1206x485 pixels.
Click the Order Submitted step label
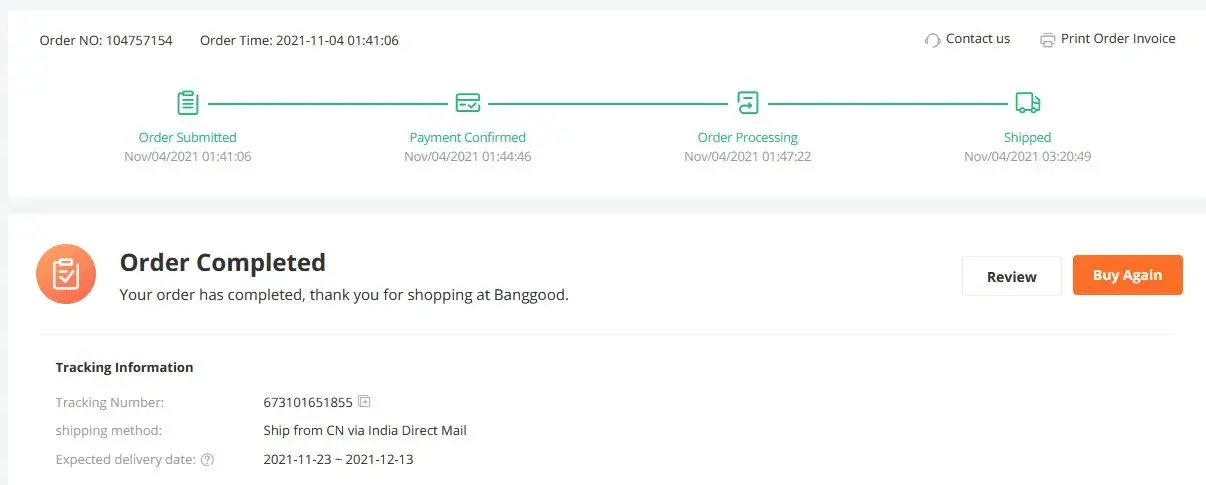(188, 137)
